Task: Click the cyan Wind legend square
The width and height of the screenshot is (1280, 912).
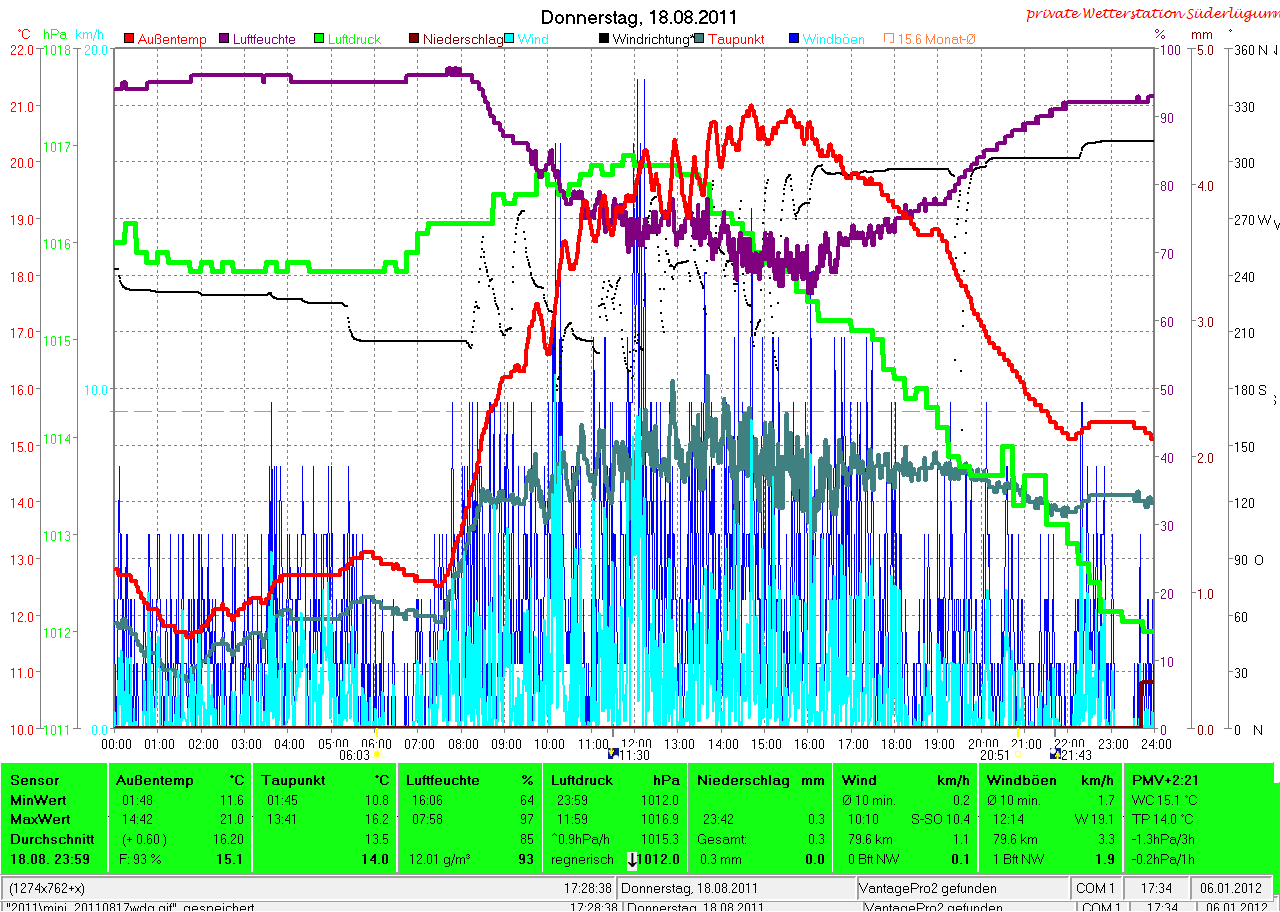Action: 509,39
